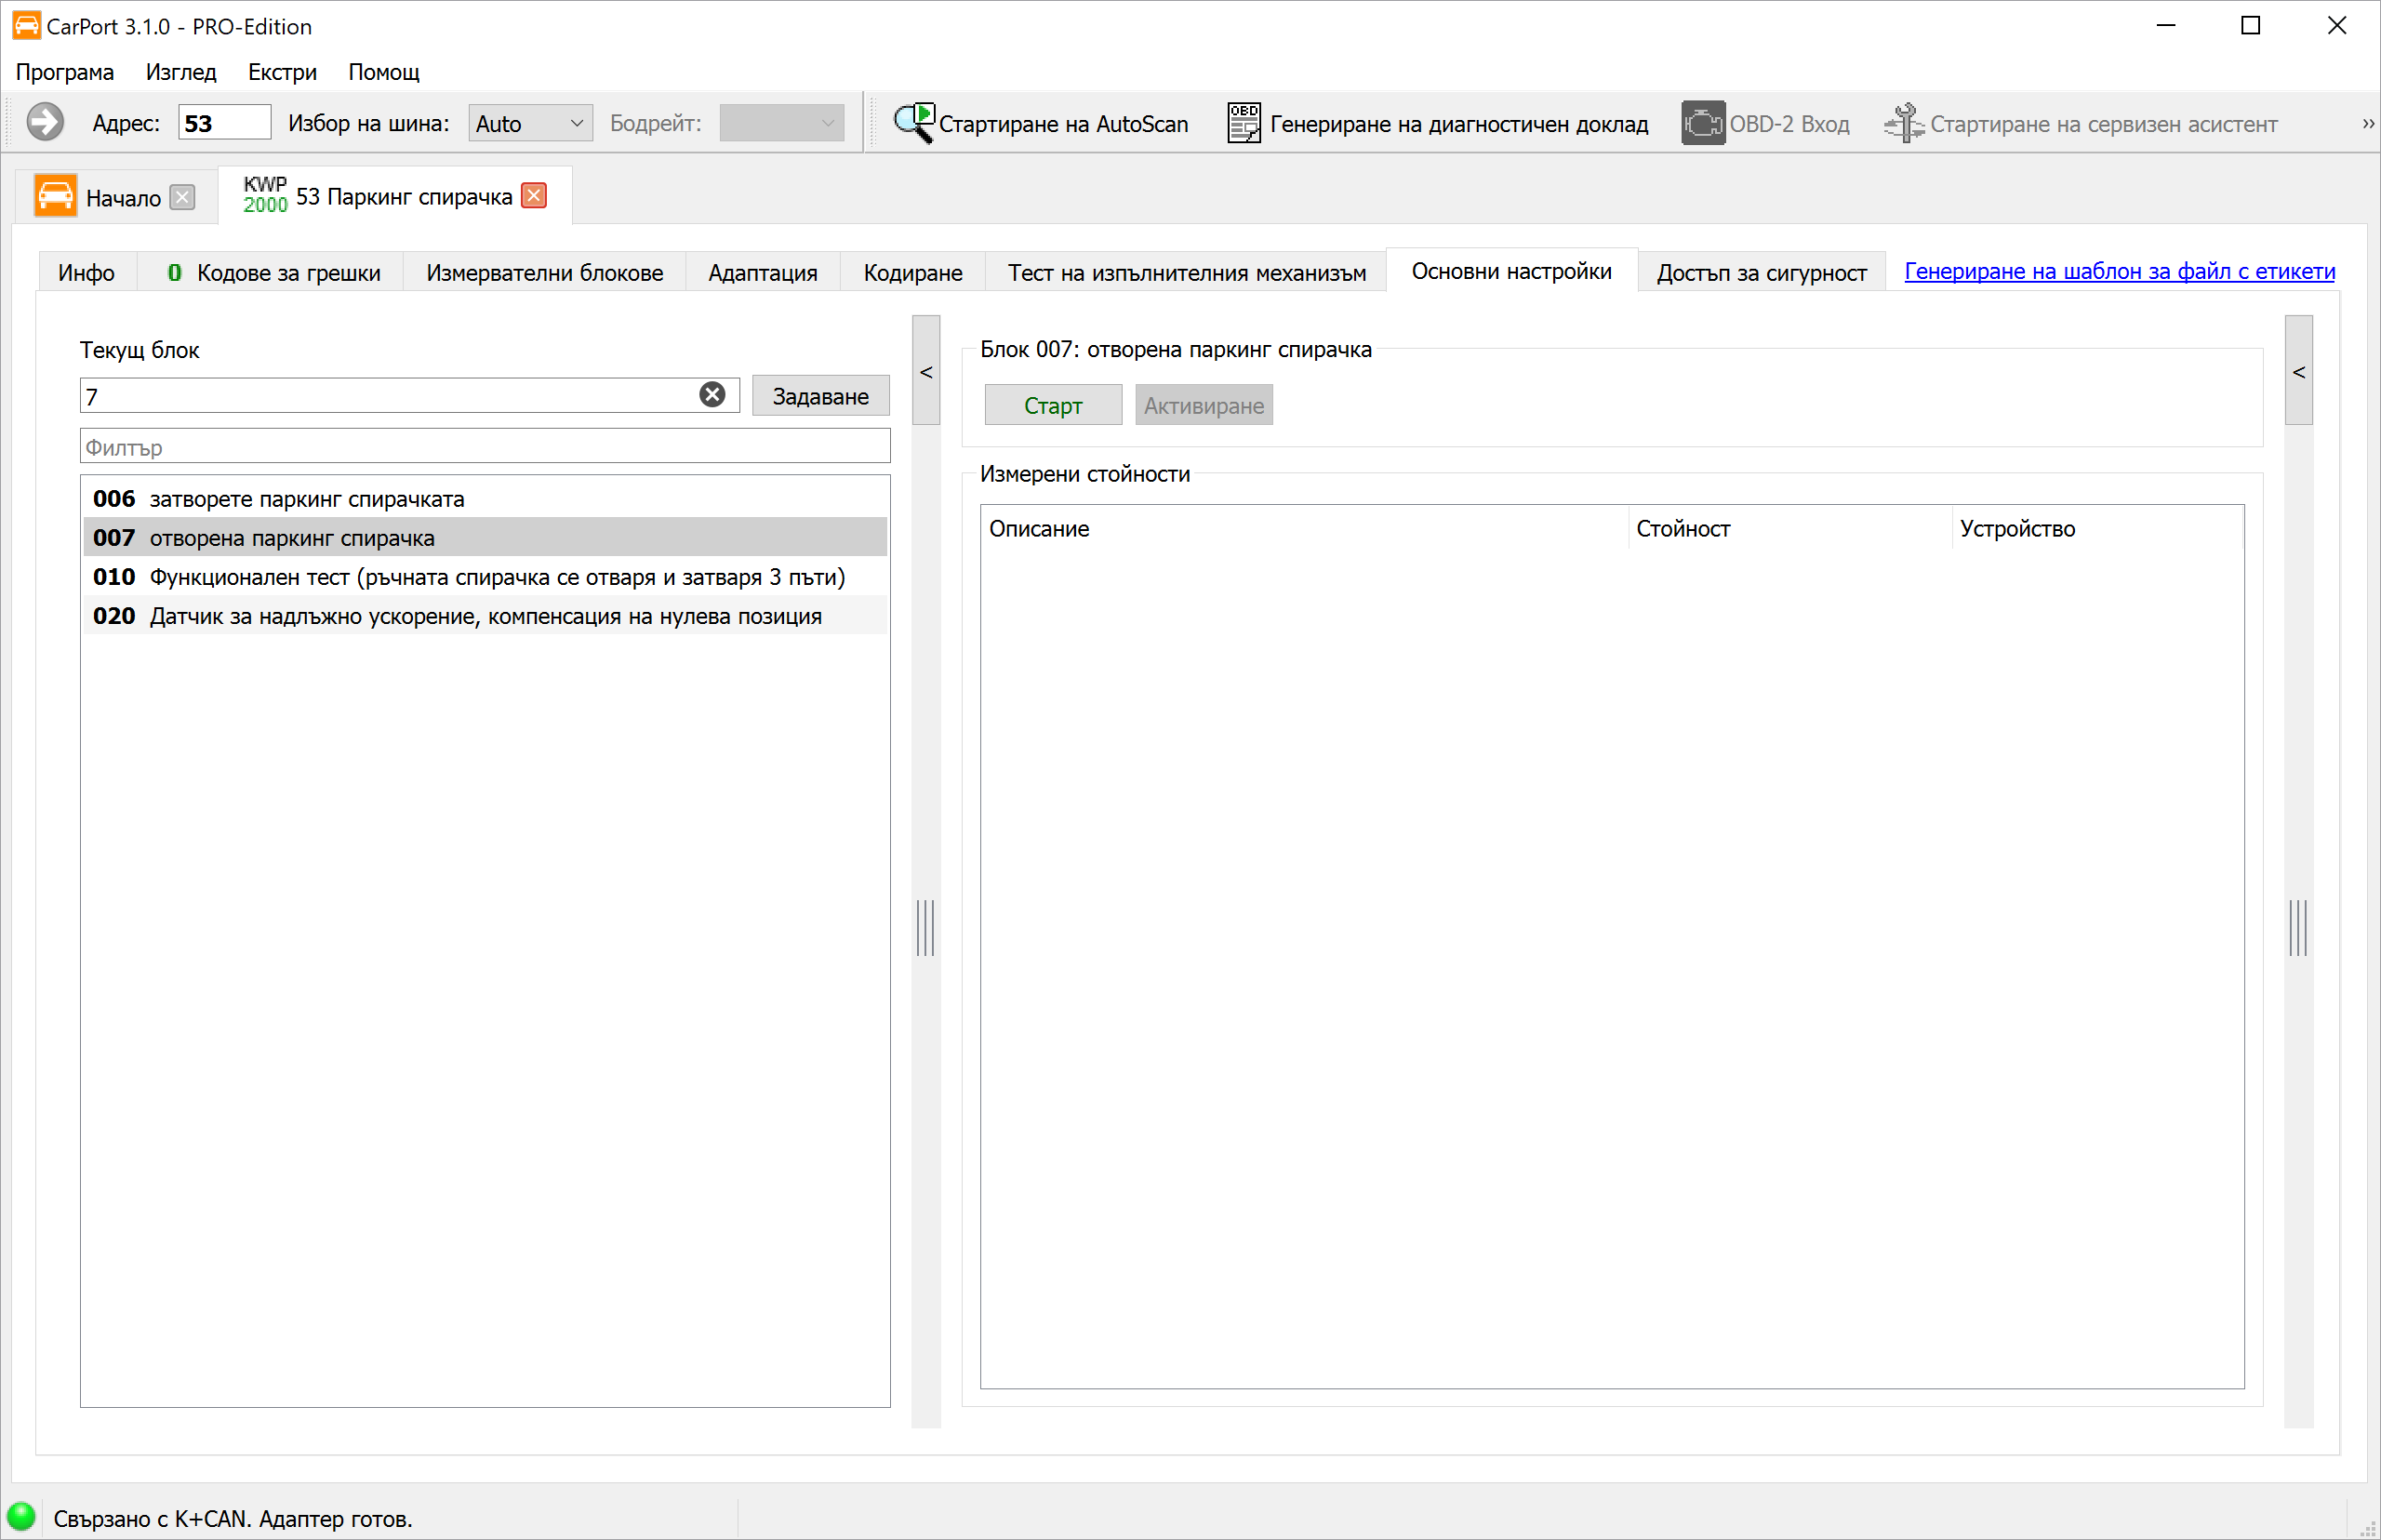The width and height of the screenshot is (2381, 1540).
Task: Select the Начало tab
Action: click(115, 196)
